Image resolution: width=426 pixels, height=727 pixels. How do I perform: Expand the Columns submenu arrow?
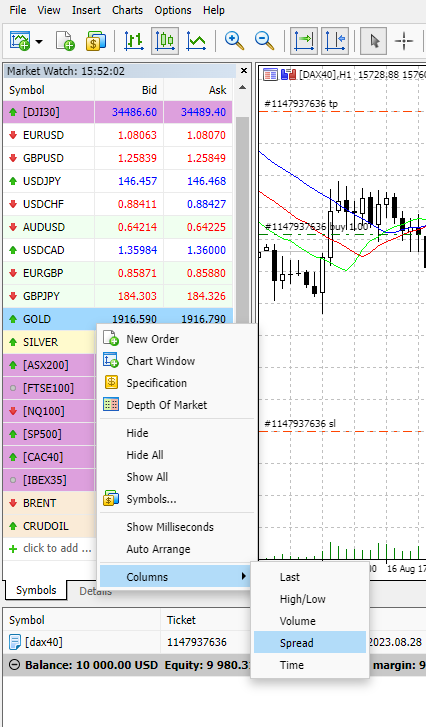[x=243, y=576]
